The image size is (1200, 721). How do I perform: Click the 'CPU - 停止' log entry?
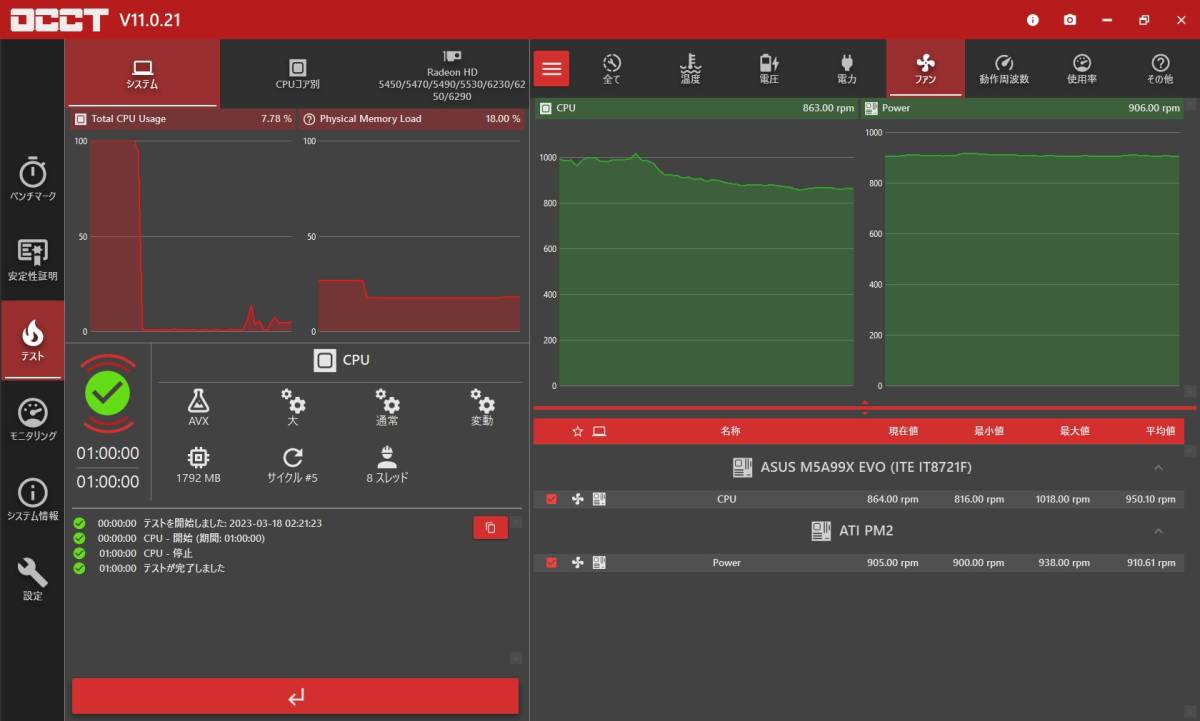pos(168,553)
